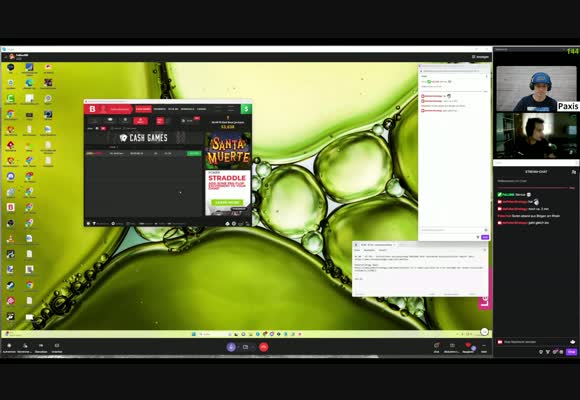
Task: Click the red B logo in the poker lobby
Action: pos(92,109)
